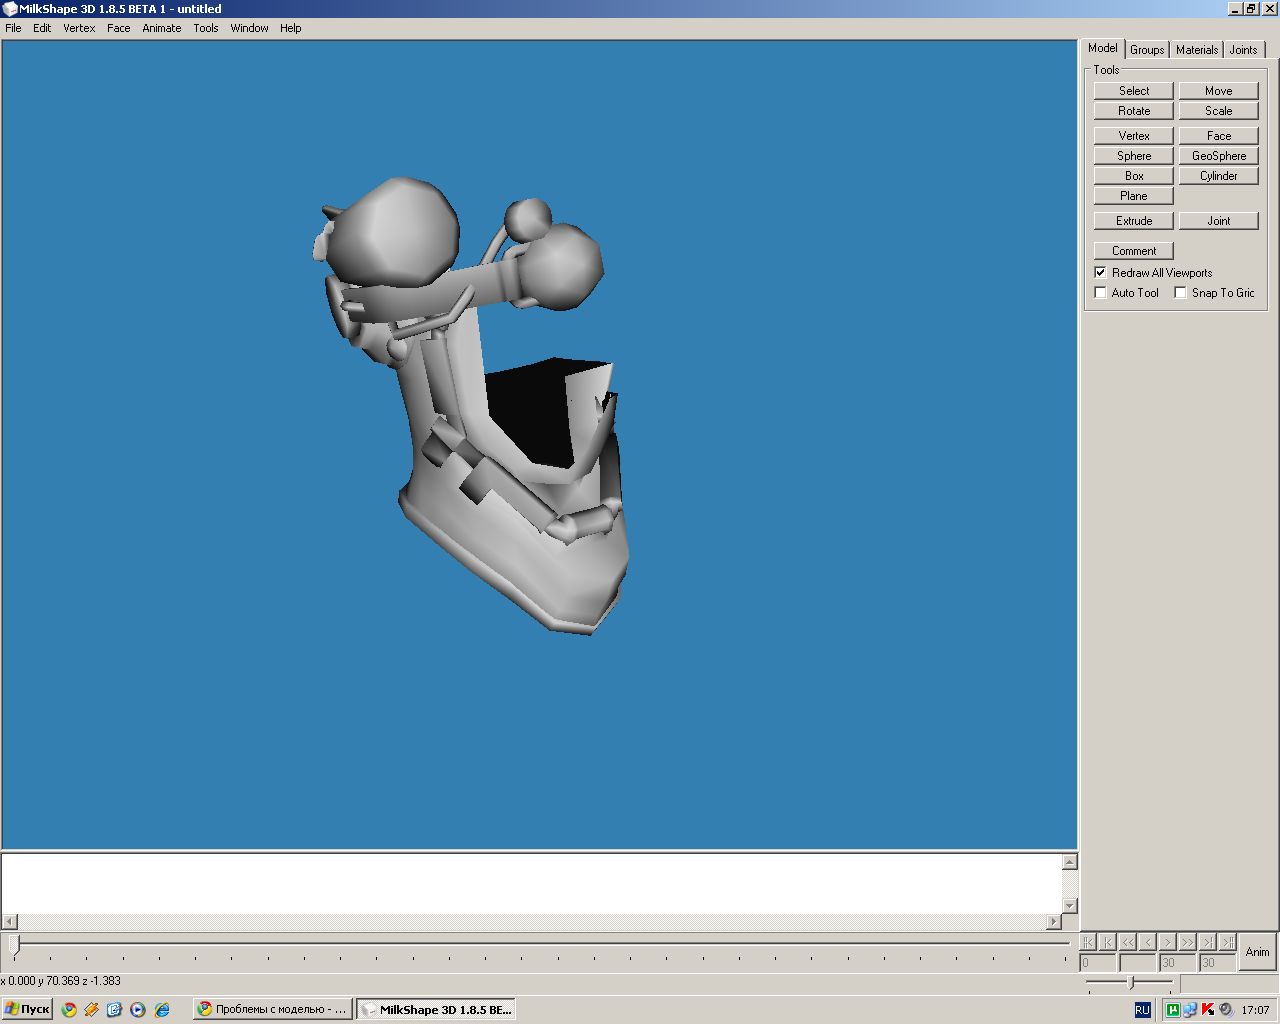Toggle the Anim mode button
The height and width of the screenshot is (1024, 1280).
tap(1257, 952)
